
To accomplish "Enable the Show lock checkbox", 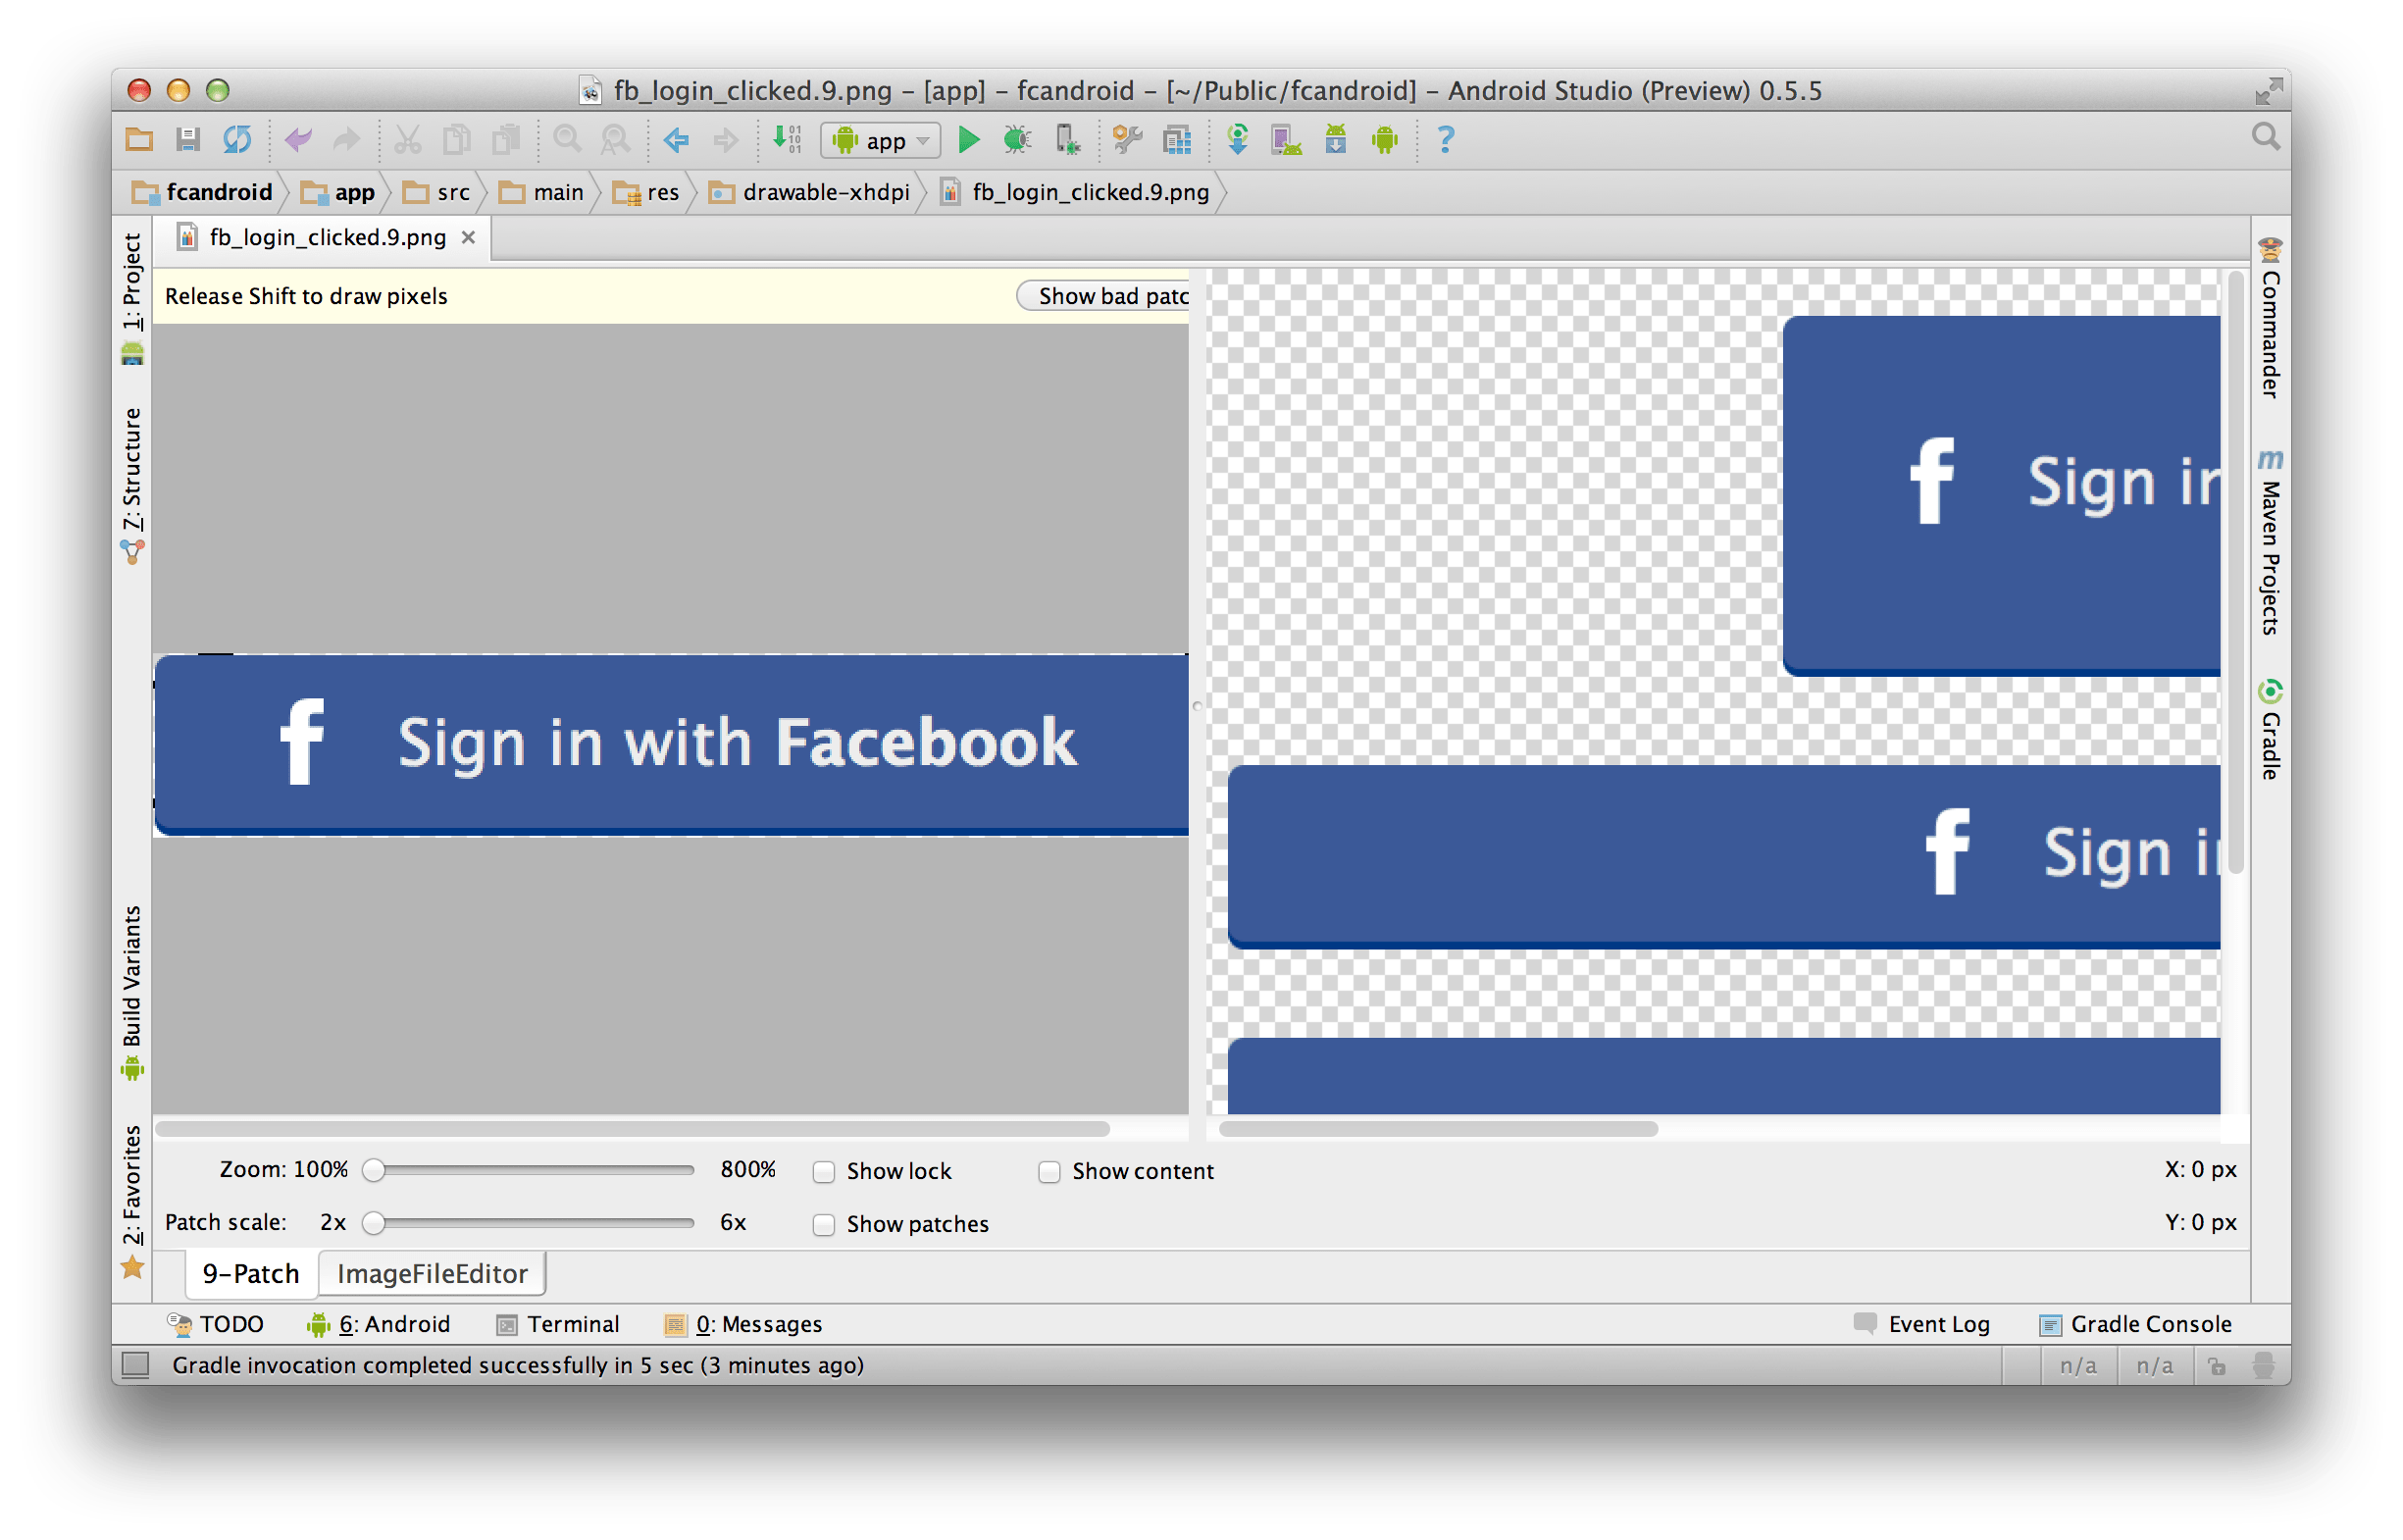I will pyautogui.click(x=824, y=1172).
